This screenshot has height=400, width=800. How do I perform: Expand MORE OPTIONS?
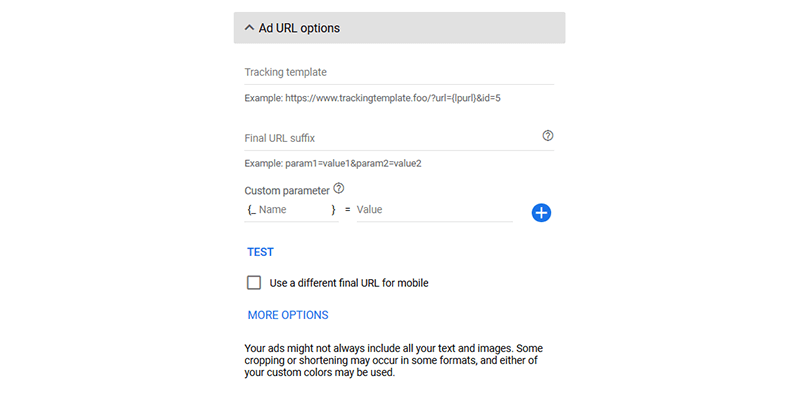288,315
